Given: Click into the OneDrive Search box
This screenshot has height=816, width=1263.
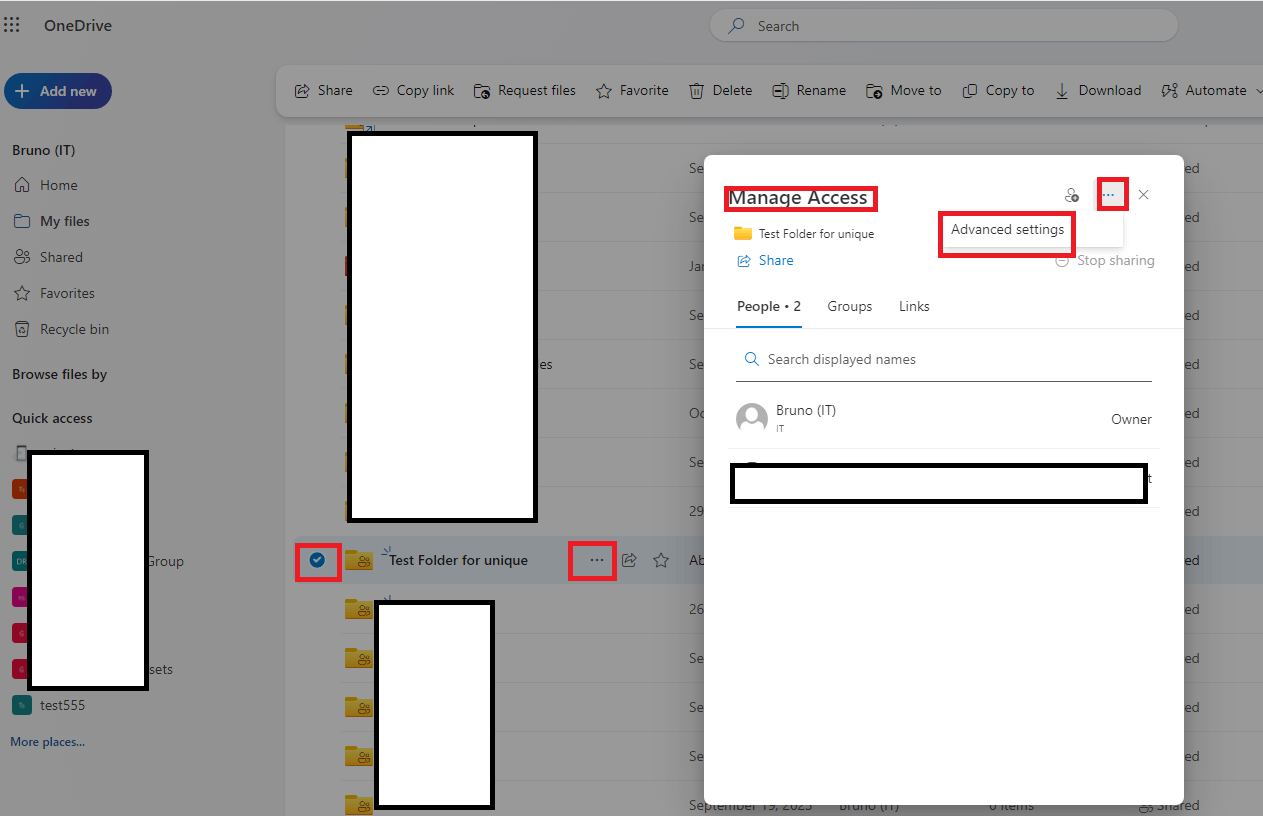Looking at the screenshot, I should click(x=943, y=26).
